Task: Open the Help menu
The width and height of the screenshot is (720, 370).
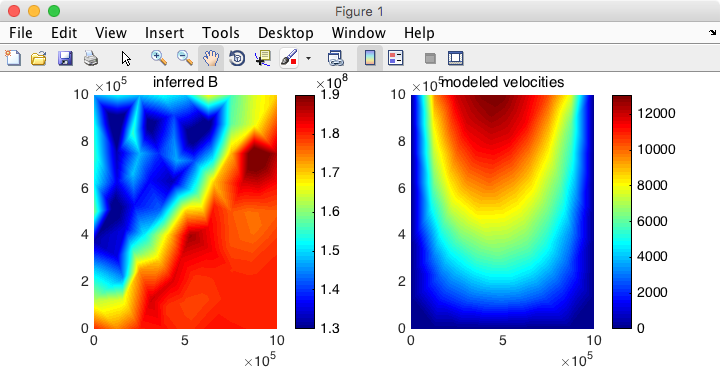Action: coord(419,33)
